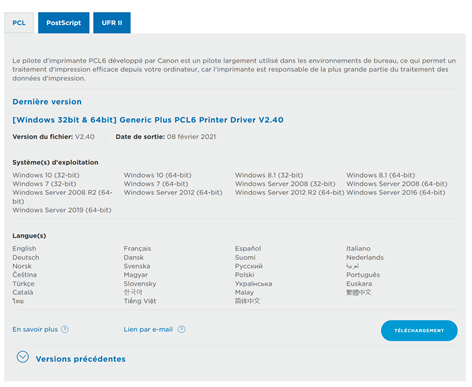Select 'Windows 10 (32-bit)' in the OS list
The width and height of the screenshot is (472, 387).
[x=46, y=175]
